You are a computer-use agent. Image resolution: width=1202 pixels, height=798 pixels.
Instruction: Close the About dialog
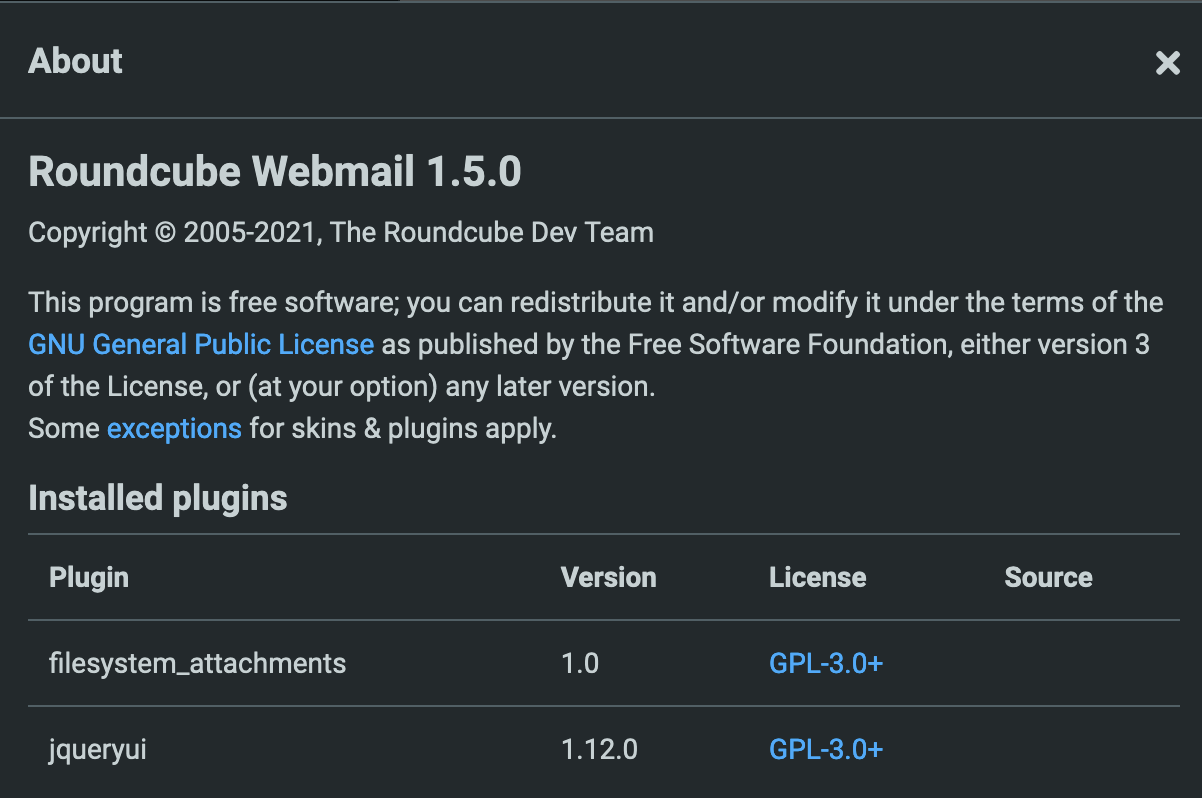point(1167,62)
